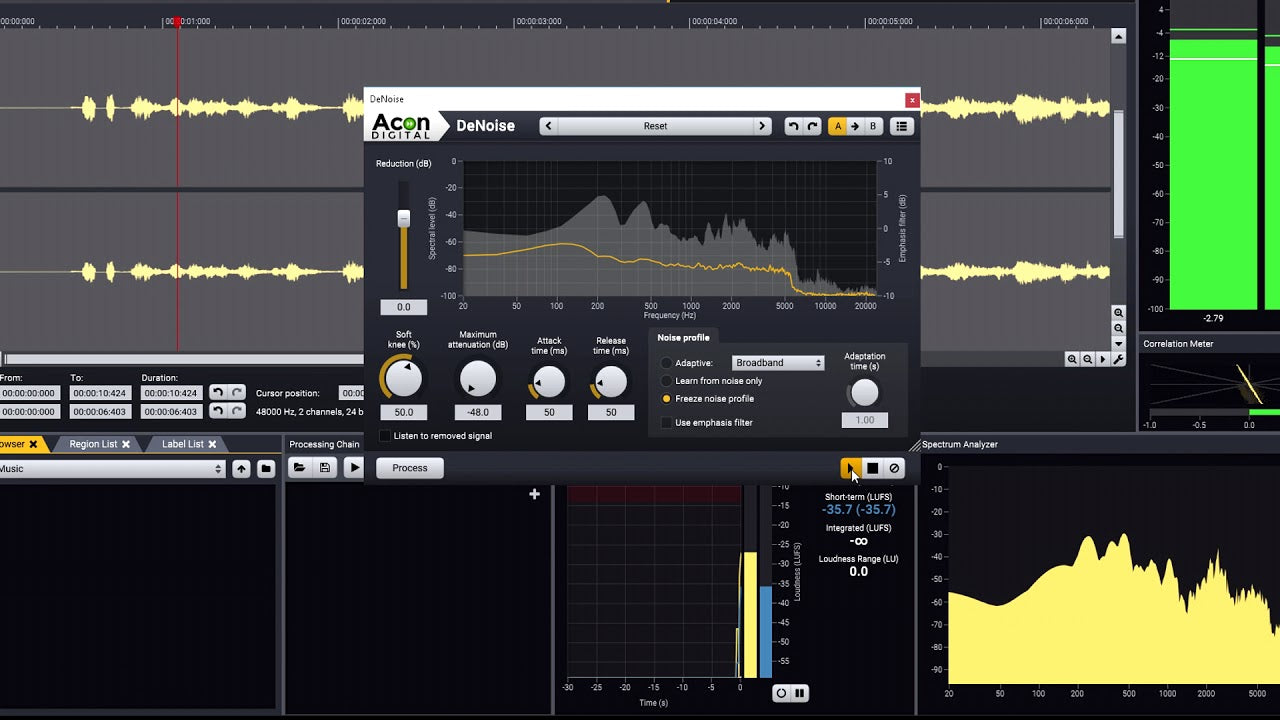
Task: Reset the loudness meter with circular arrow icon
Action: click(781, 693)
